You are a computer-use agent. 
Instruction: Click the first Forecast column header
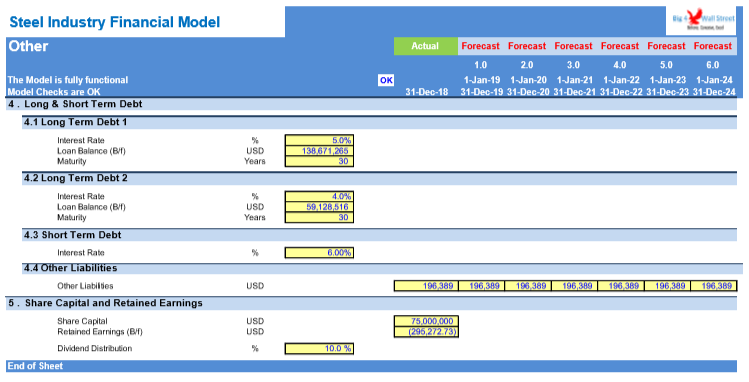[x=481, y=46]
